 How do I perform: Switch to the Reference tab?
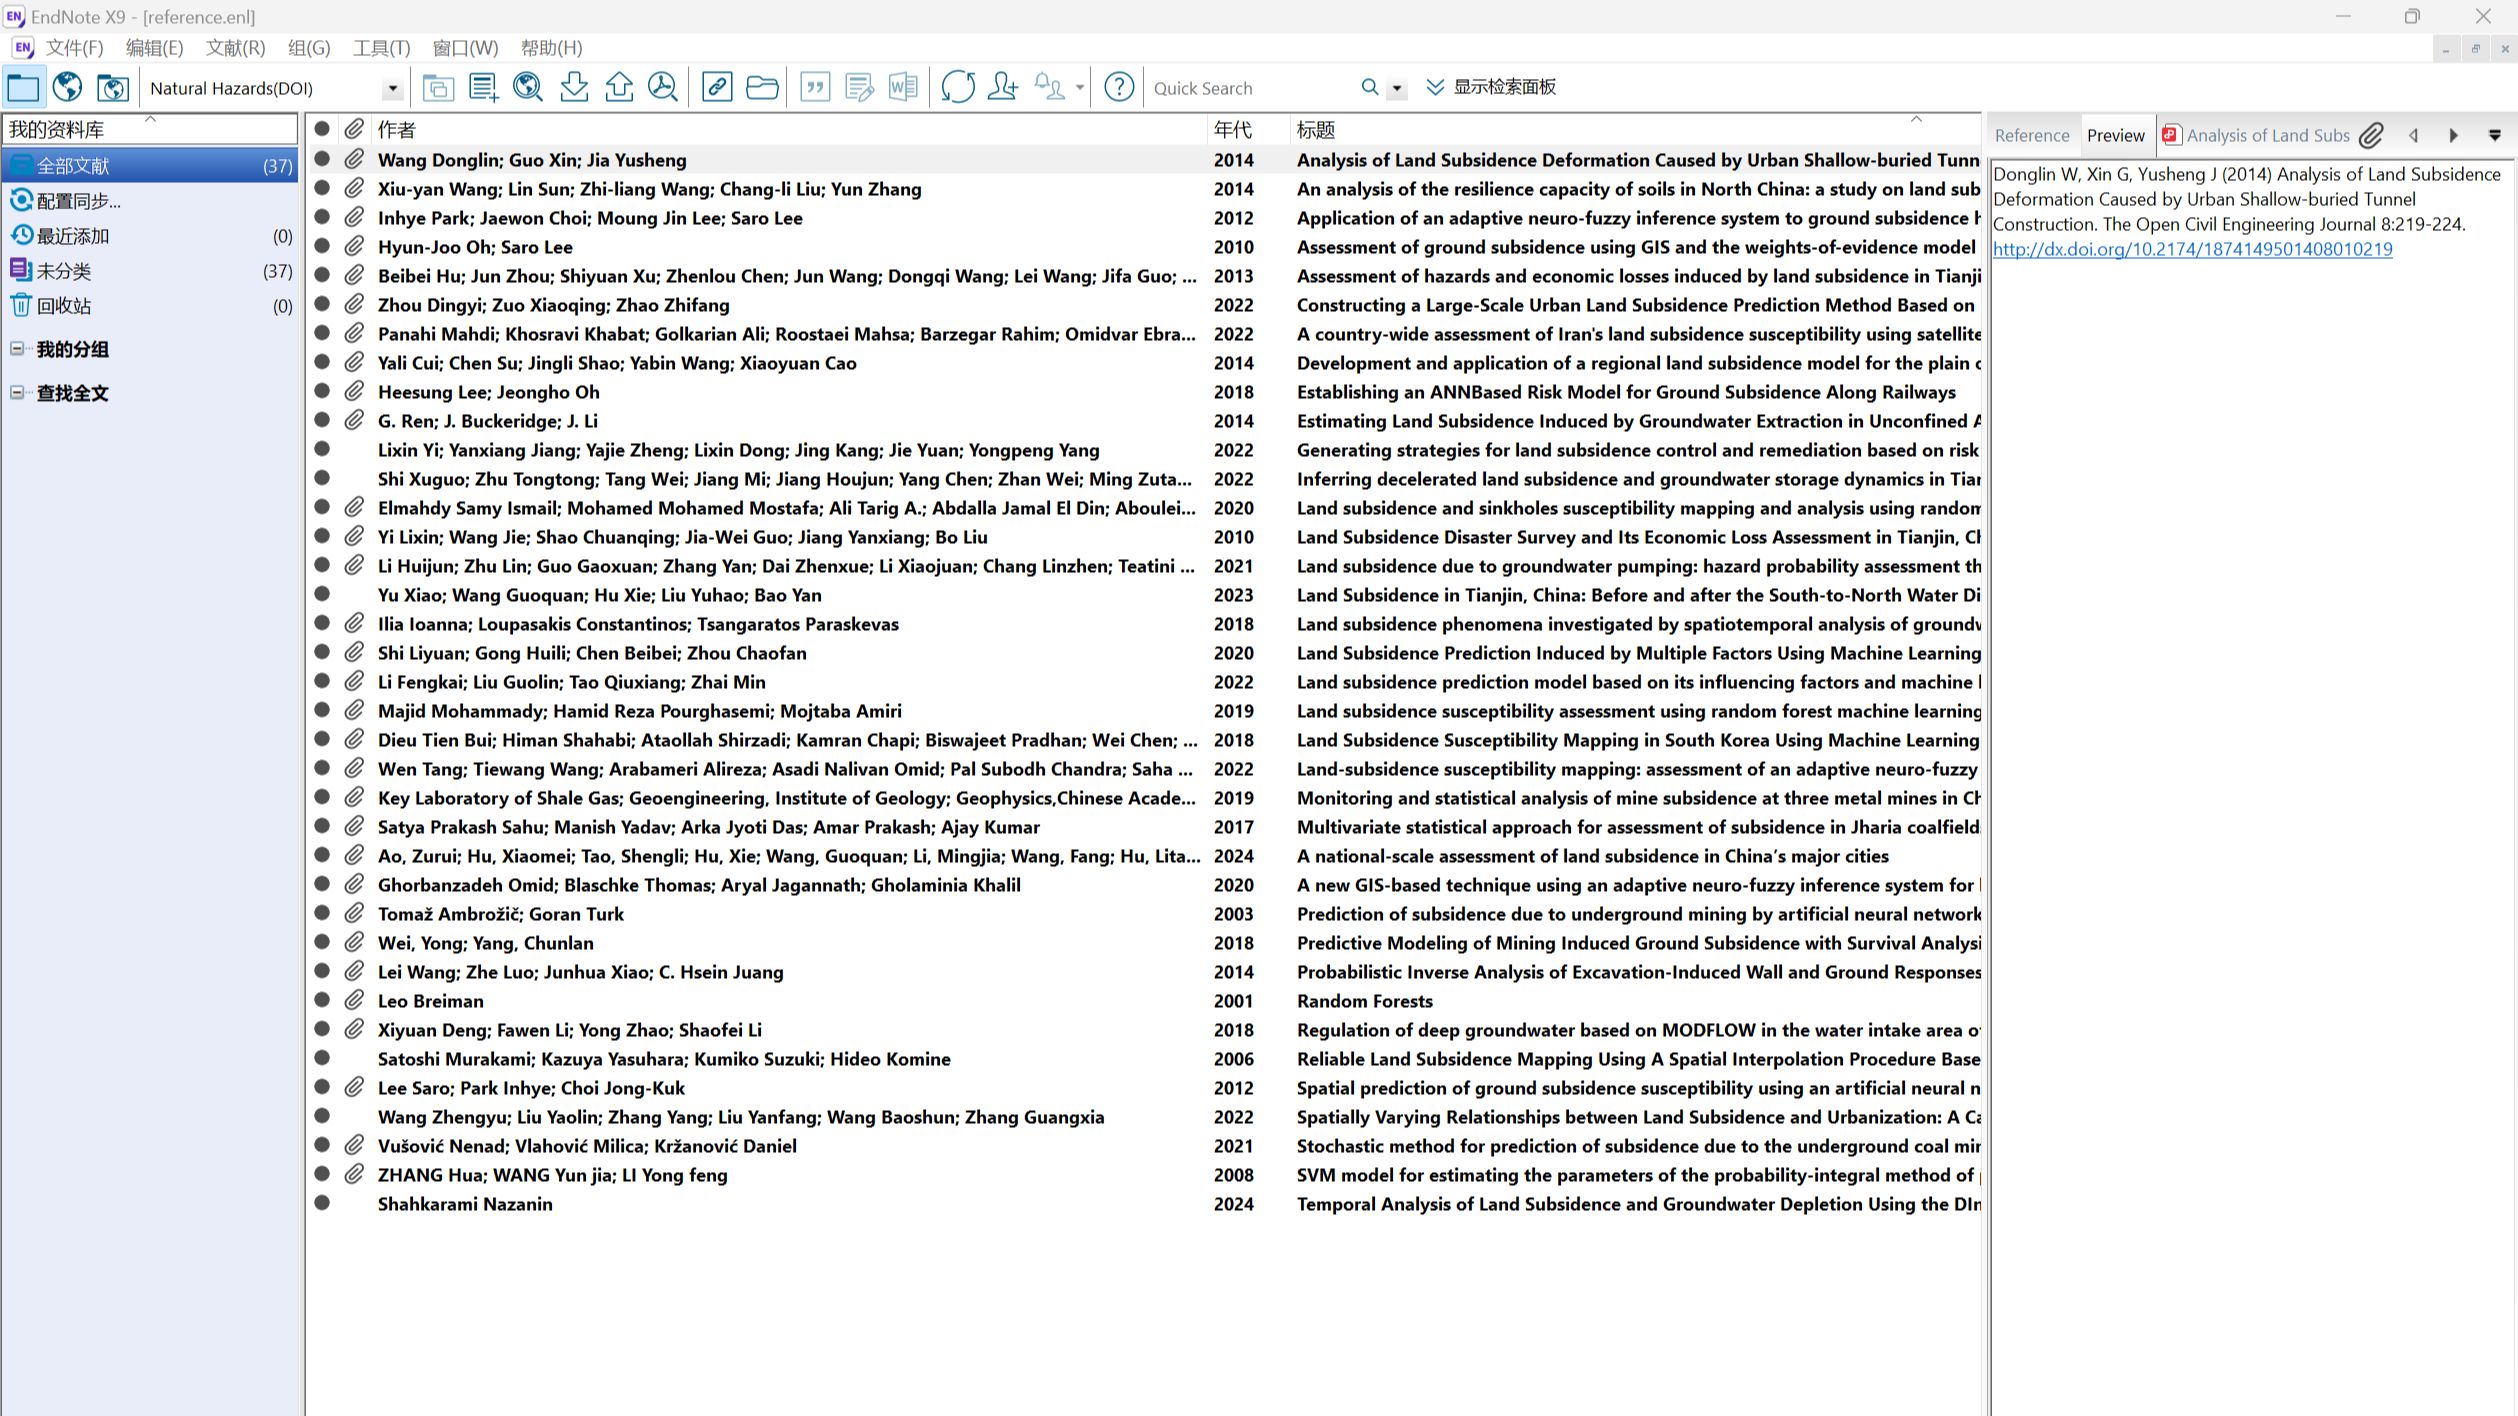click(x=2031, y=136)
